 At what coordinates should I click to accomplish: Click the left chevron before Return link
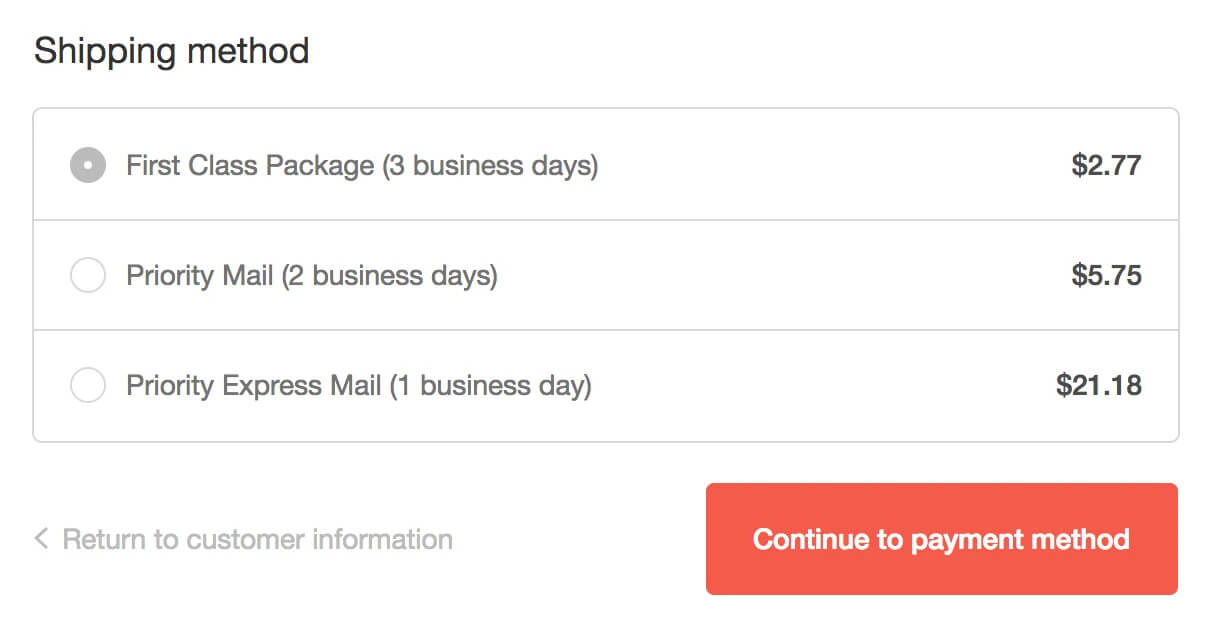click(40, 539)
